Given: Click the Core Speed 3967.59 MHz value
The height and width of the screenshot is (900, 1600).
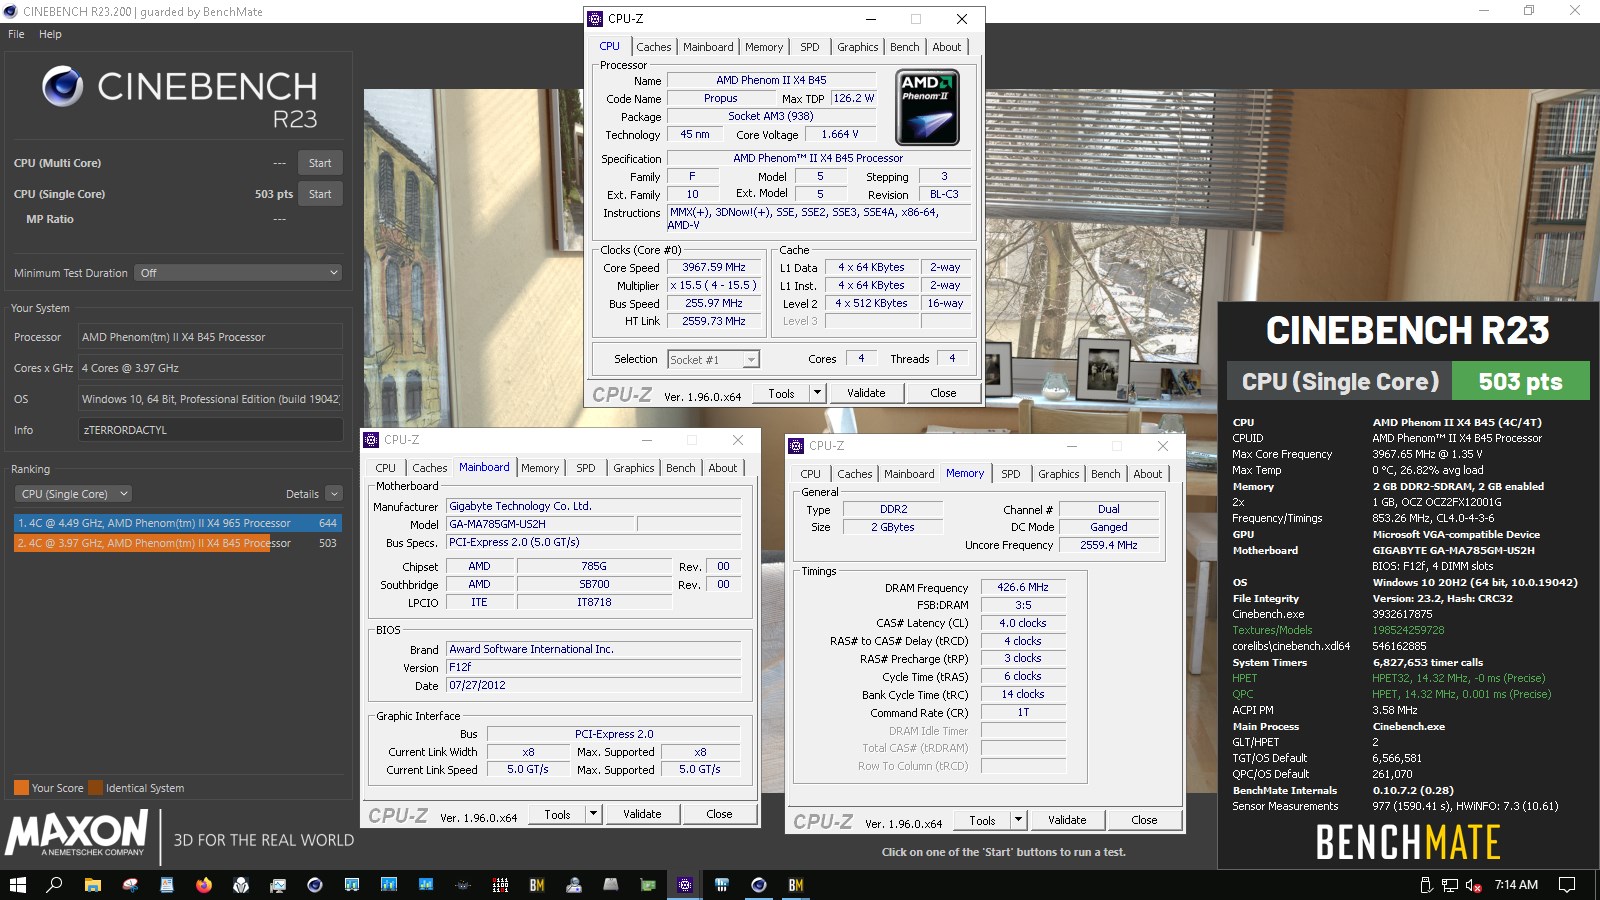Looking at the screenshot, I should [714, 268].
